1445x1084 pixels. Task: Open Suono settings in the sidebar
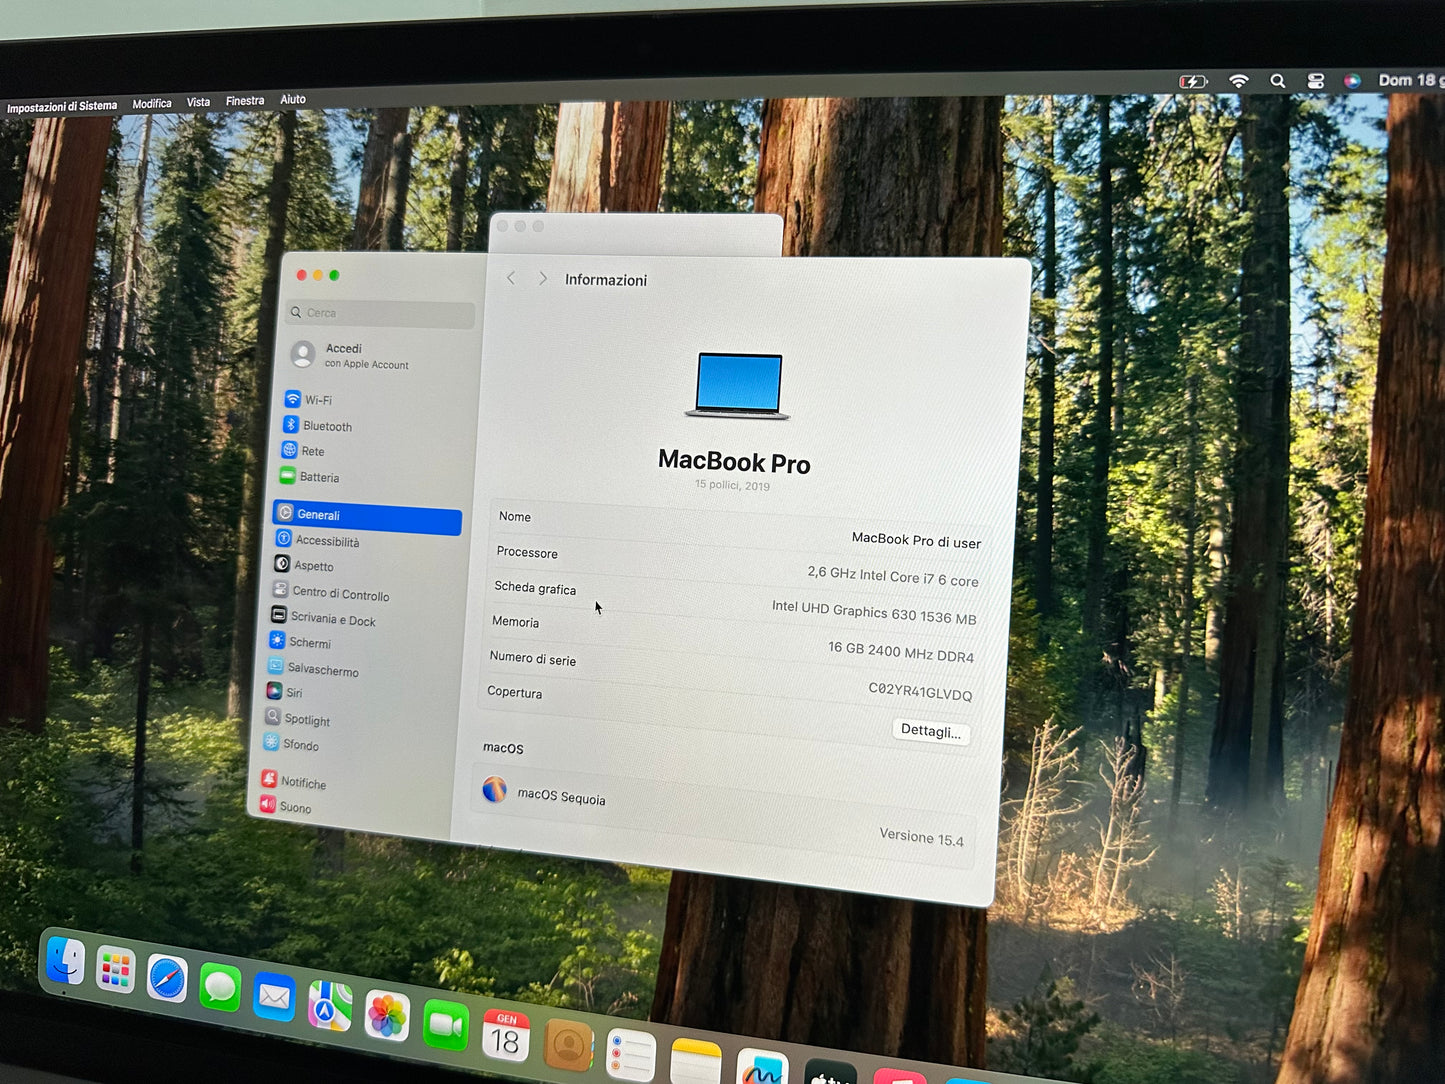point(296,807)
